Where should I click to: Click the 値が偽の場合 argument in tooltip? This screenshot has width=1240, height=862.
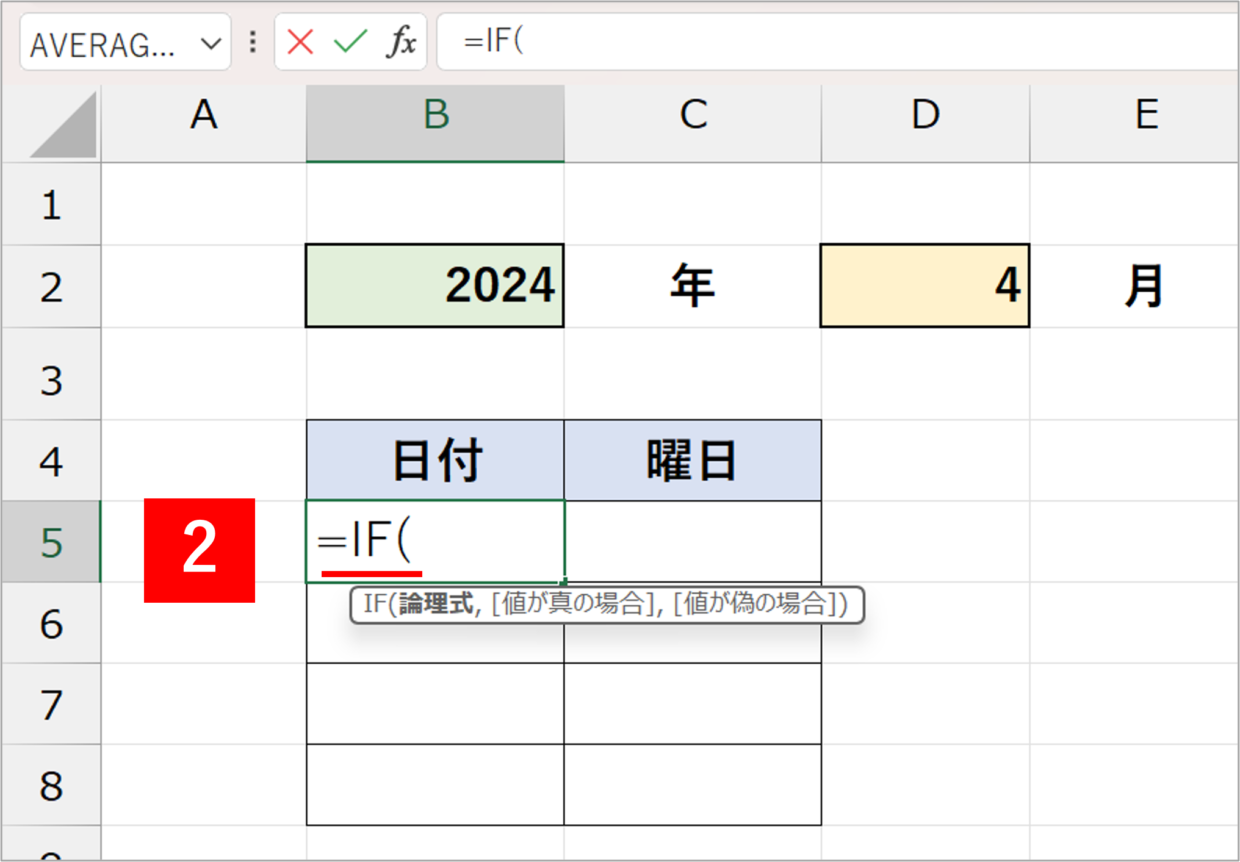[754, 605]
